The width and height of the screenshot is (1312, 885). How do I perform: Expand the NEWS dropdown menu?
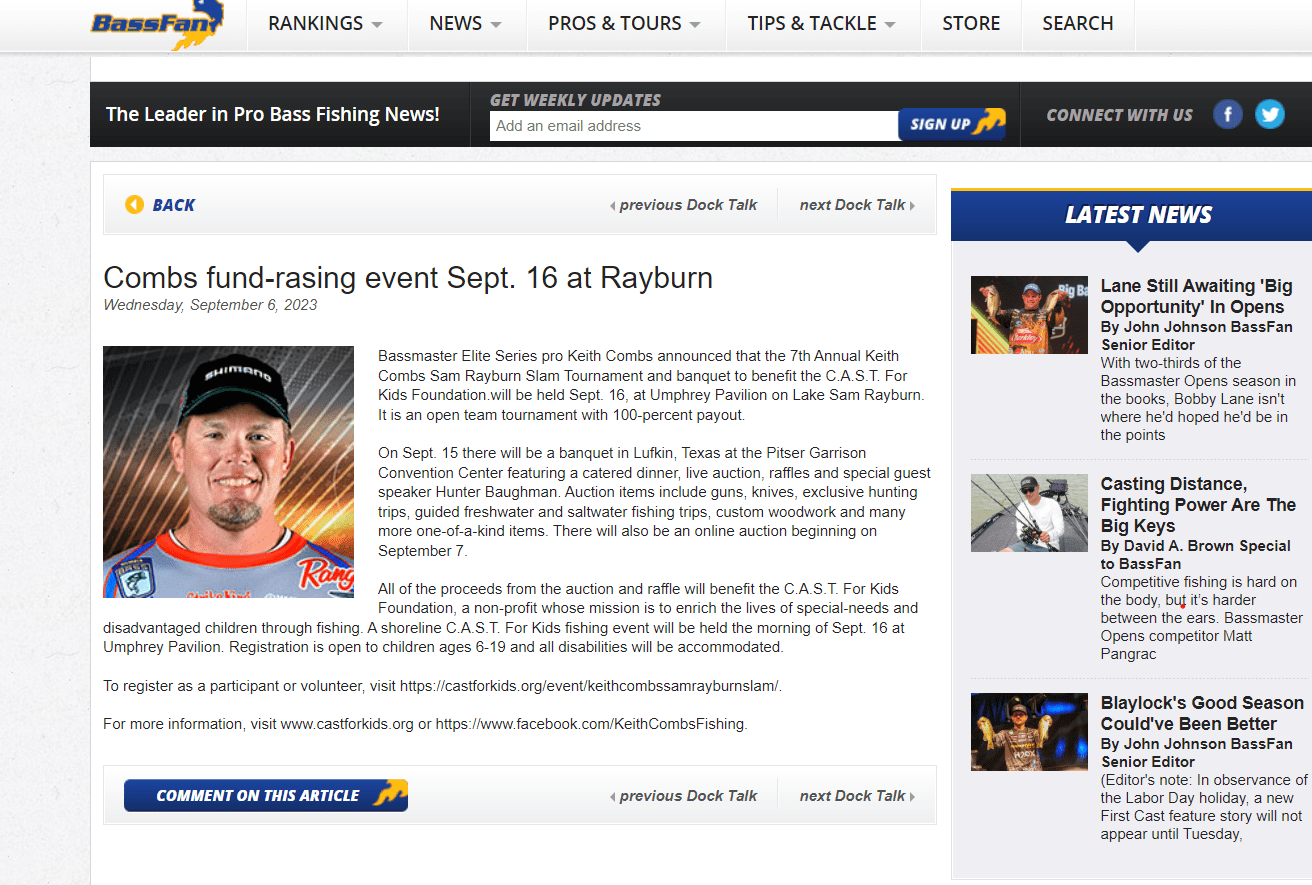466,24
